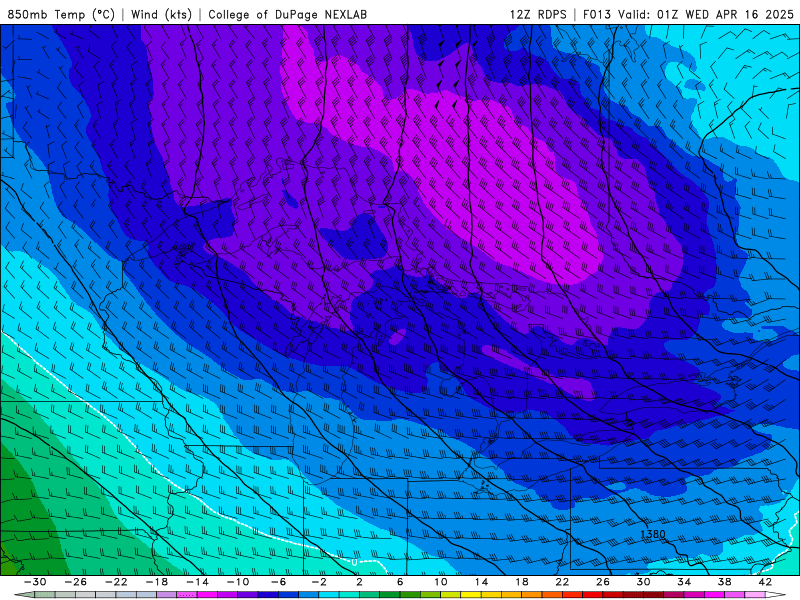Click the '10' colorbar label
The width and height of the screenshot is (800, 600).
click(x=441, y=582)
